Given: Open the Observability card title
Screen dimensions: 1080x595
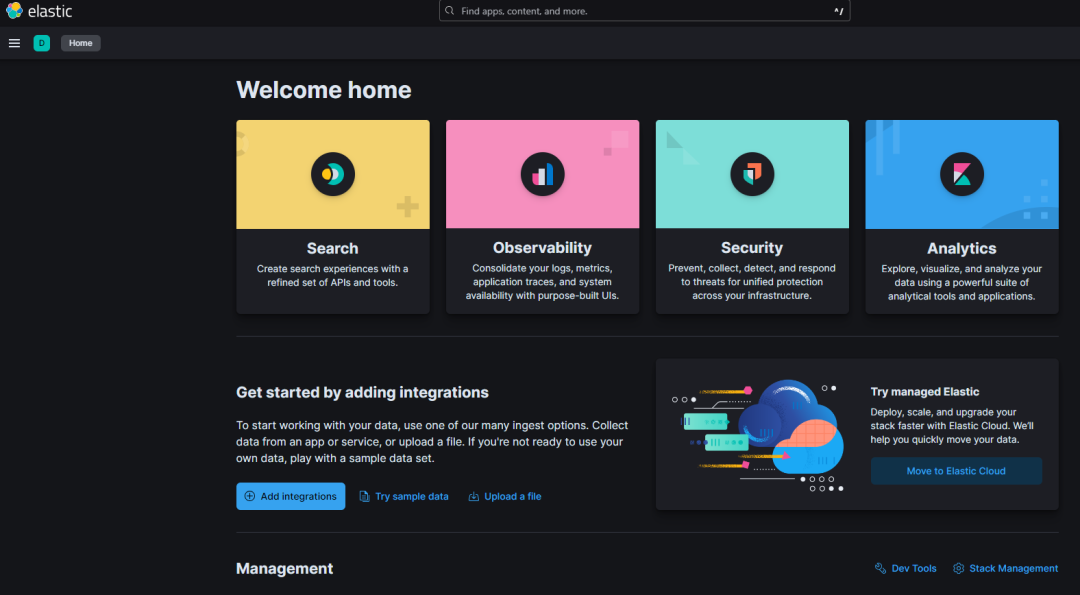Looking at the screenshot, I should (542, 248).
